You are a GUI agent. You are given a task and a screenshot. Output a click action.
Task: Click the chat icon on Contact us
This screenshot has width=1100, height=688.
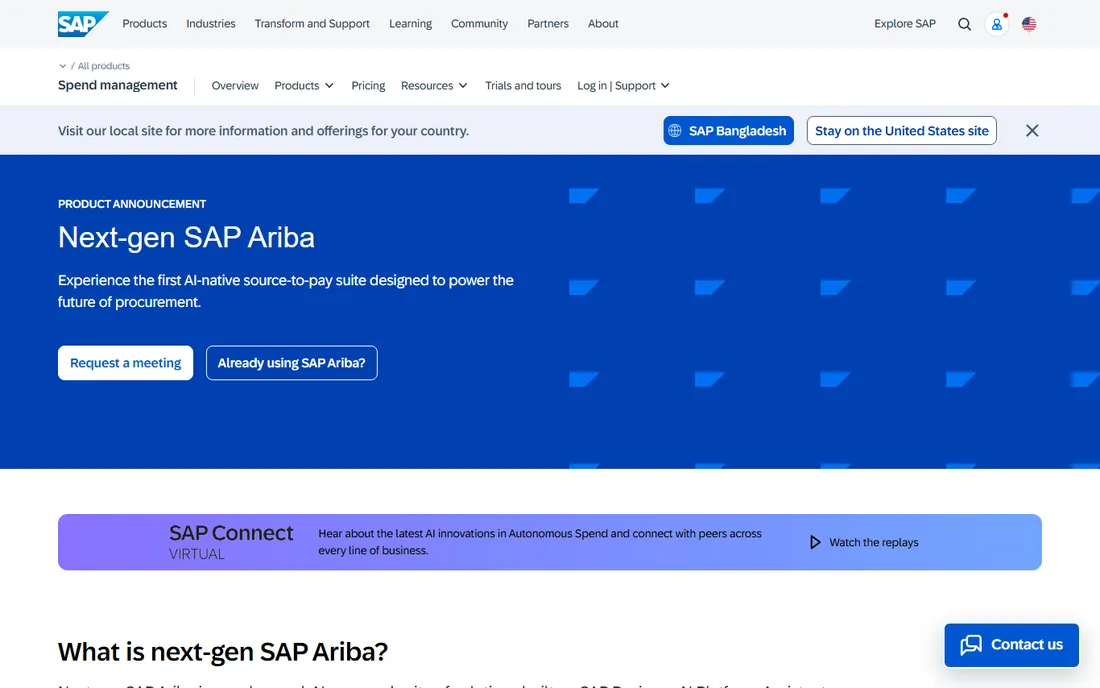tap(971, 645)
